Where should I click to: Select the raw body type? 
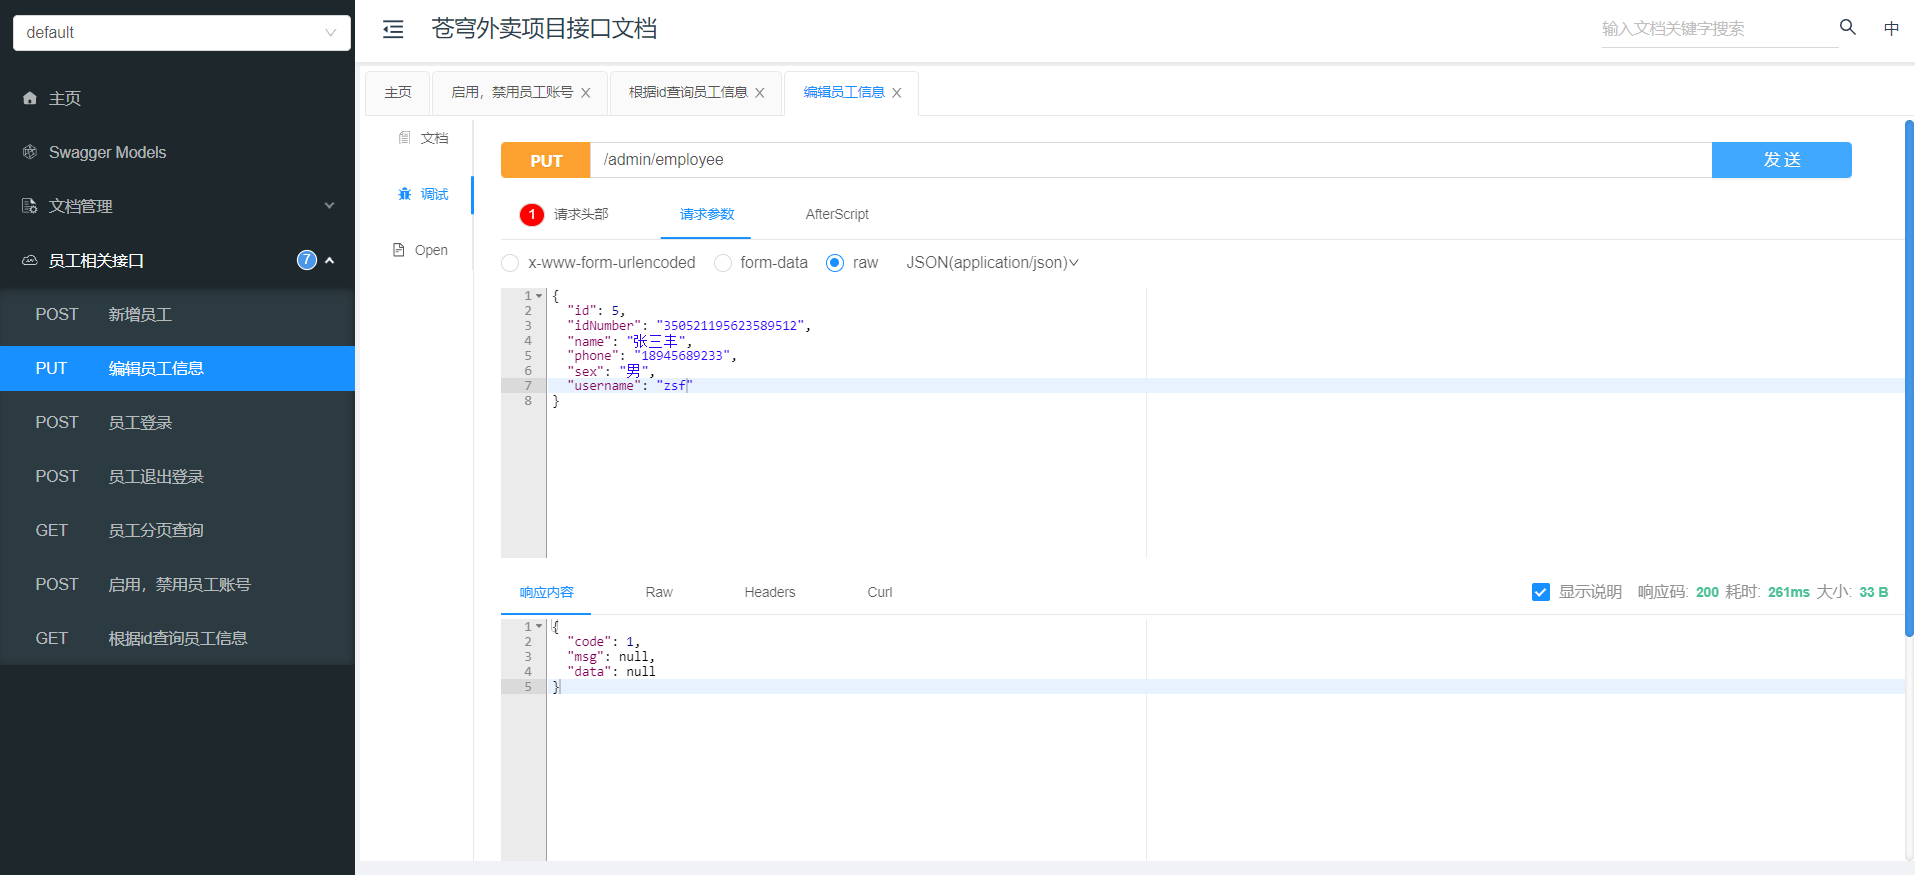point(835,263)
